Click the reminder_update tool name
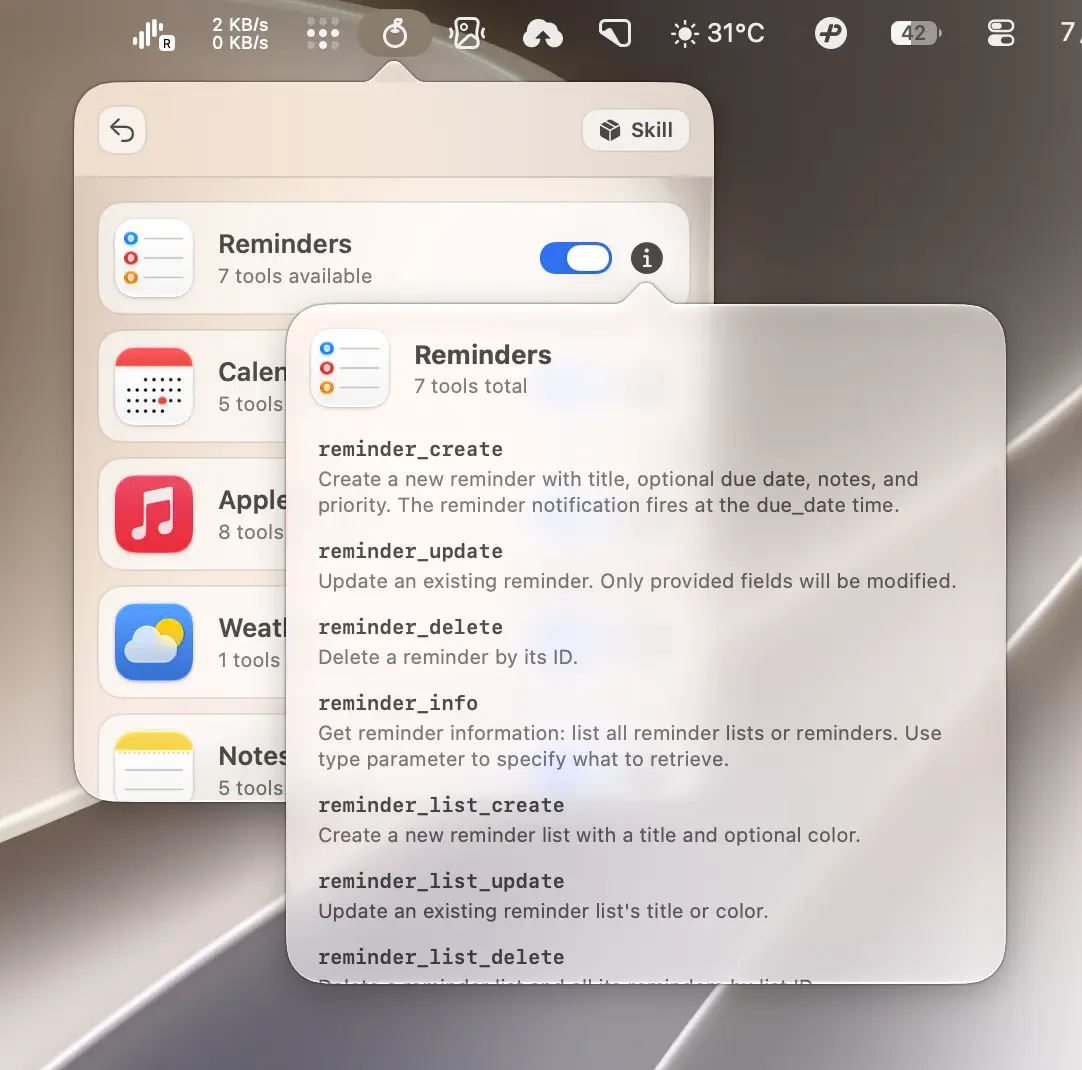Screen dimensions: 1082x1070 [411, 551]
